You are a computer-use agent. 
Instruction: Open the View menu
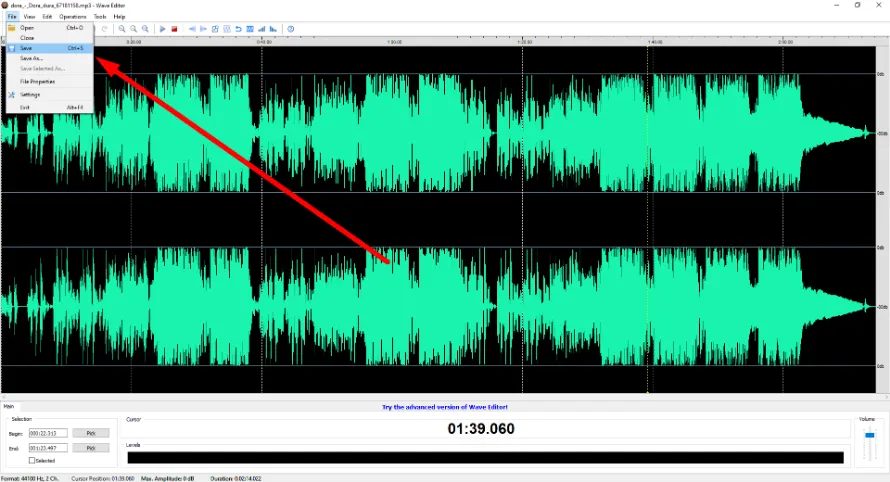point(29,16)
